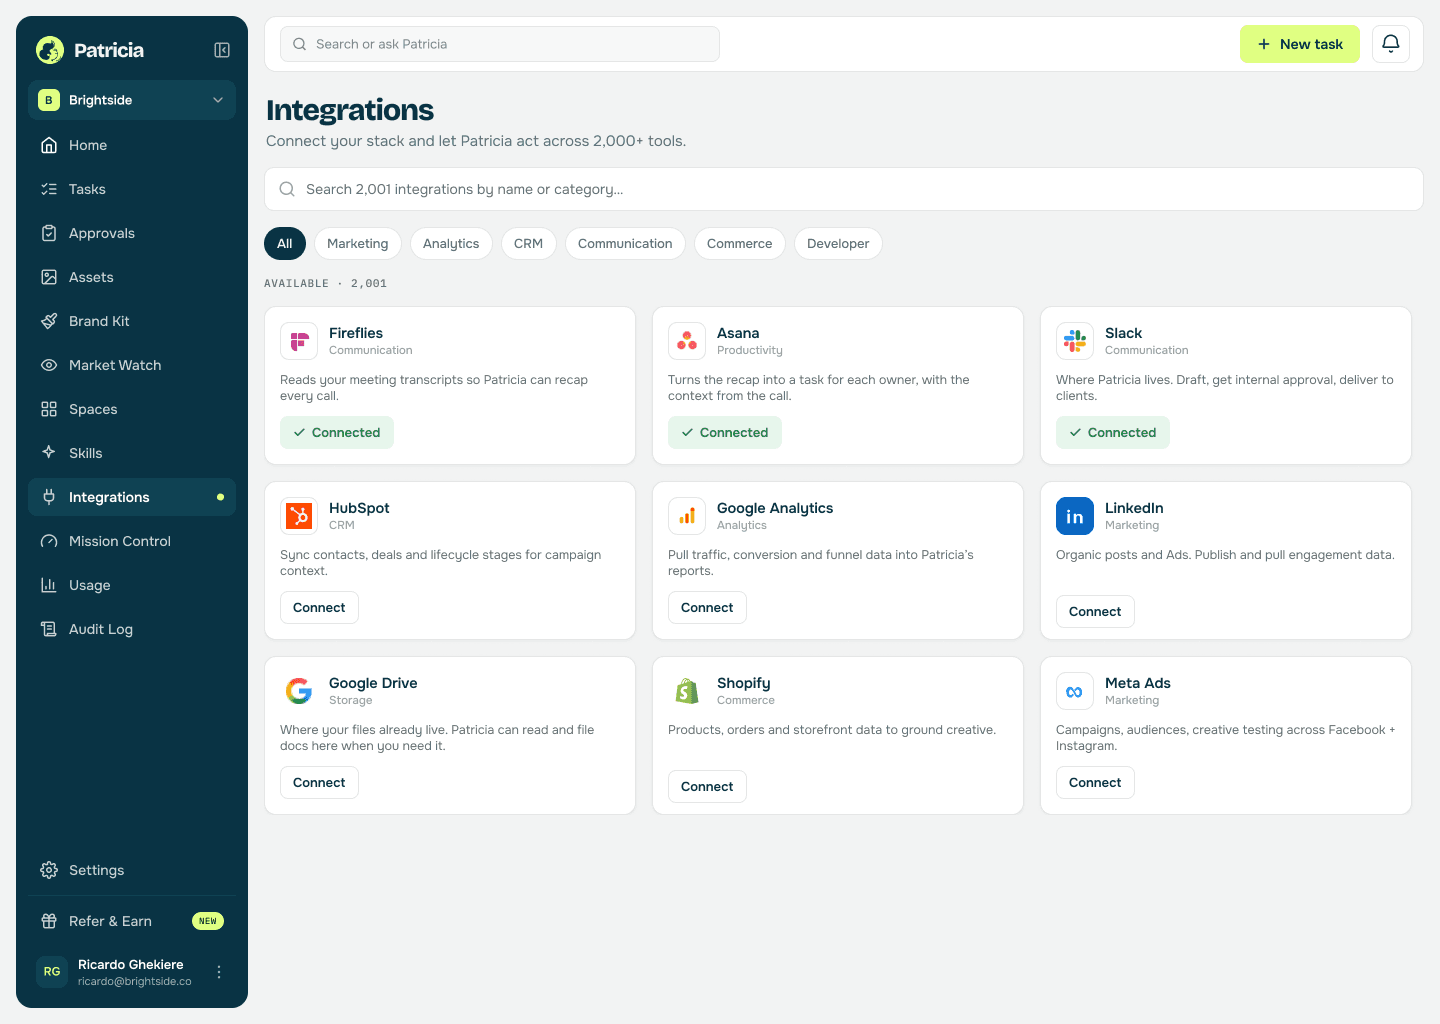Open the user options three-dot menu
Image resolution: width=1440 pixels, height=1024 pixels.
tap(219, 972)
